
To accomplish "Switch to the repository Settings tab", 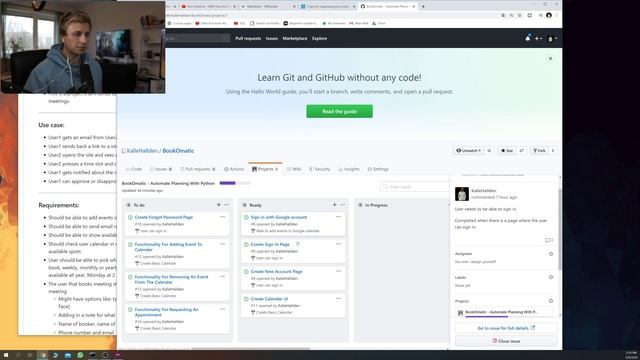I will point(378,169).
